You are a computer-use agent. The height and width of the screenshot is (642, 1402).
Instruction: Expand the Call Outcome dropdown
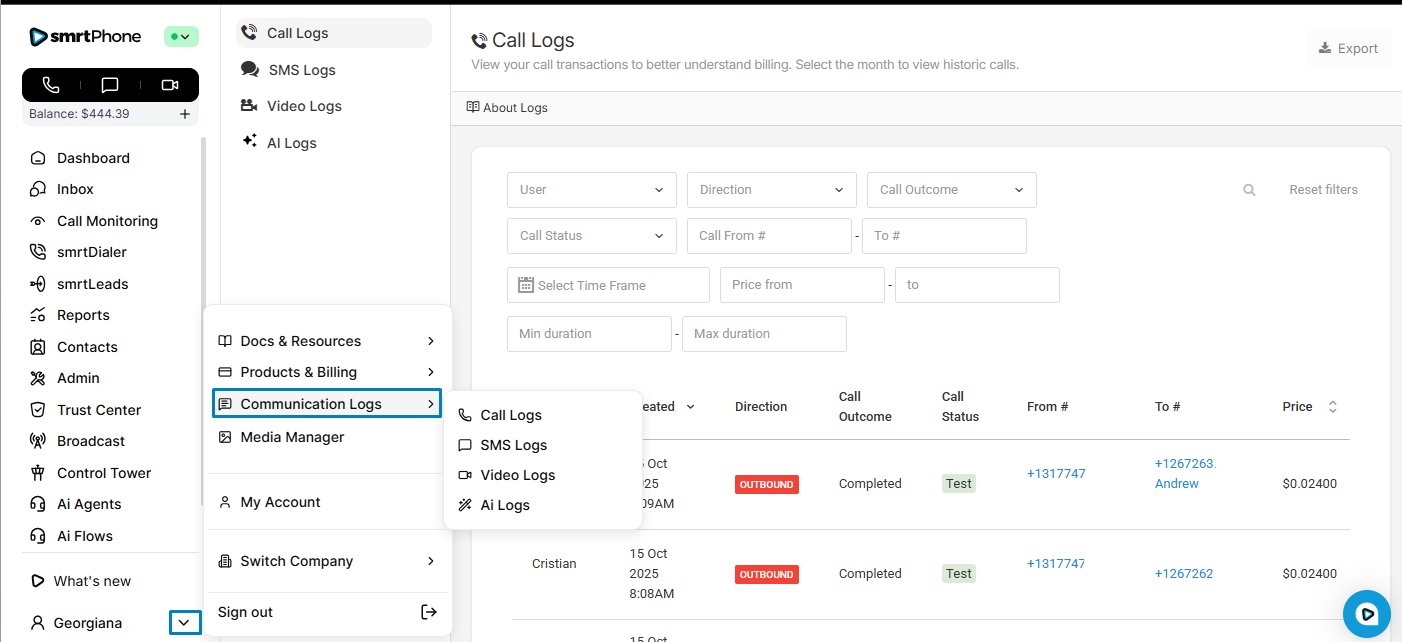click(x=951, y=190)
